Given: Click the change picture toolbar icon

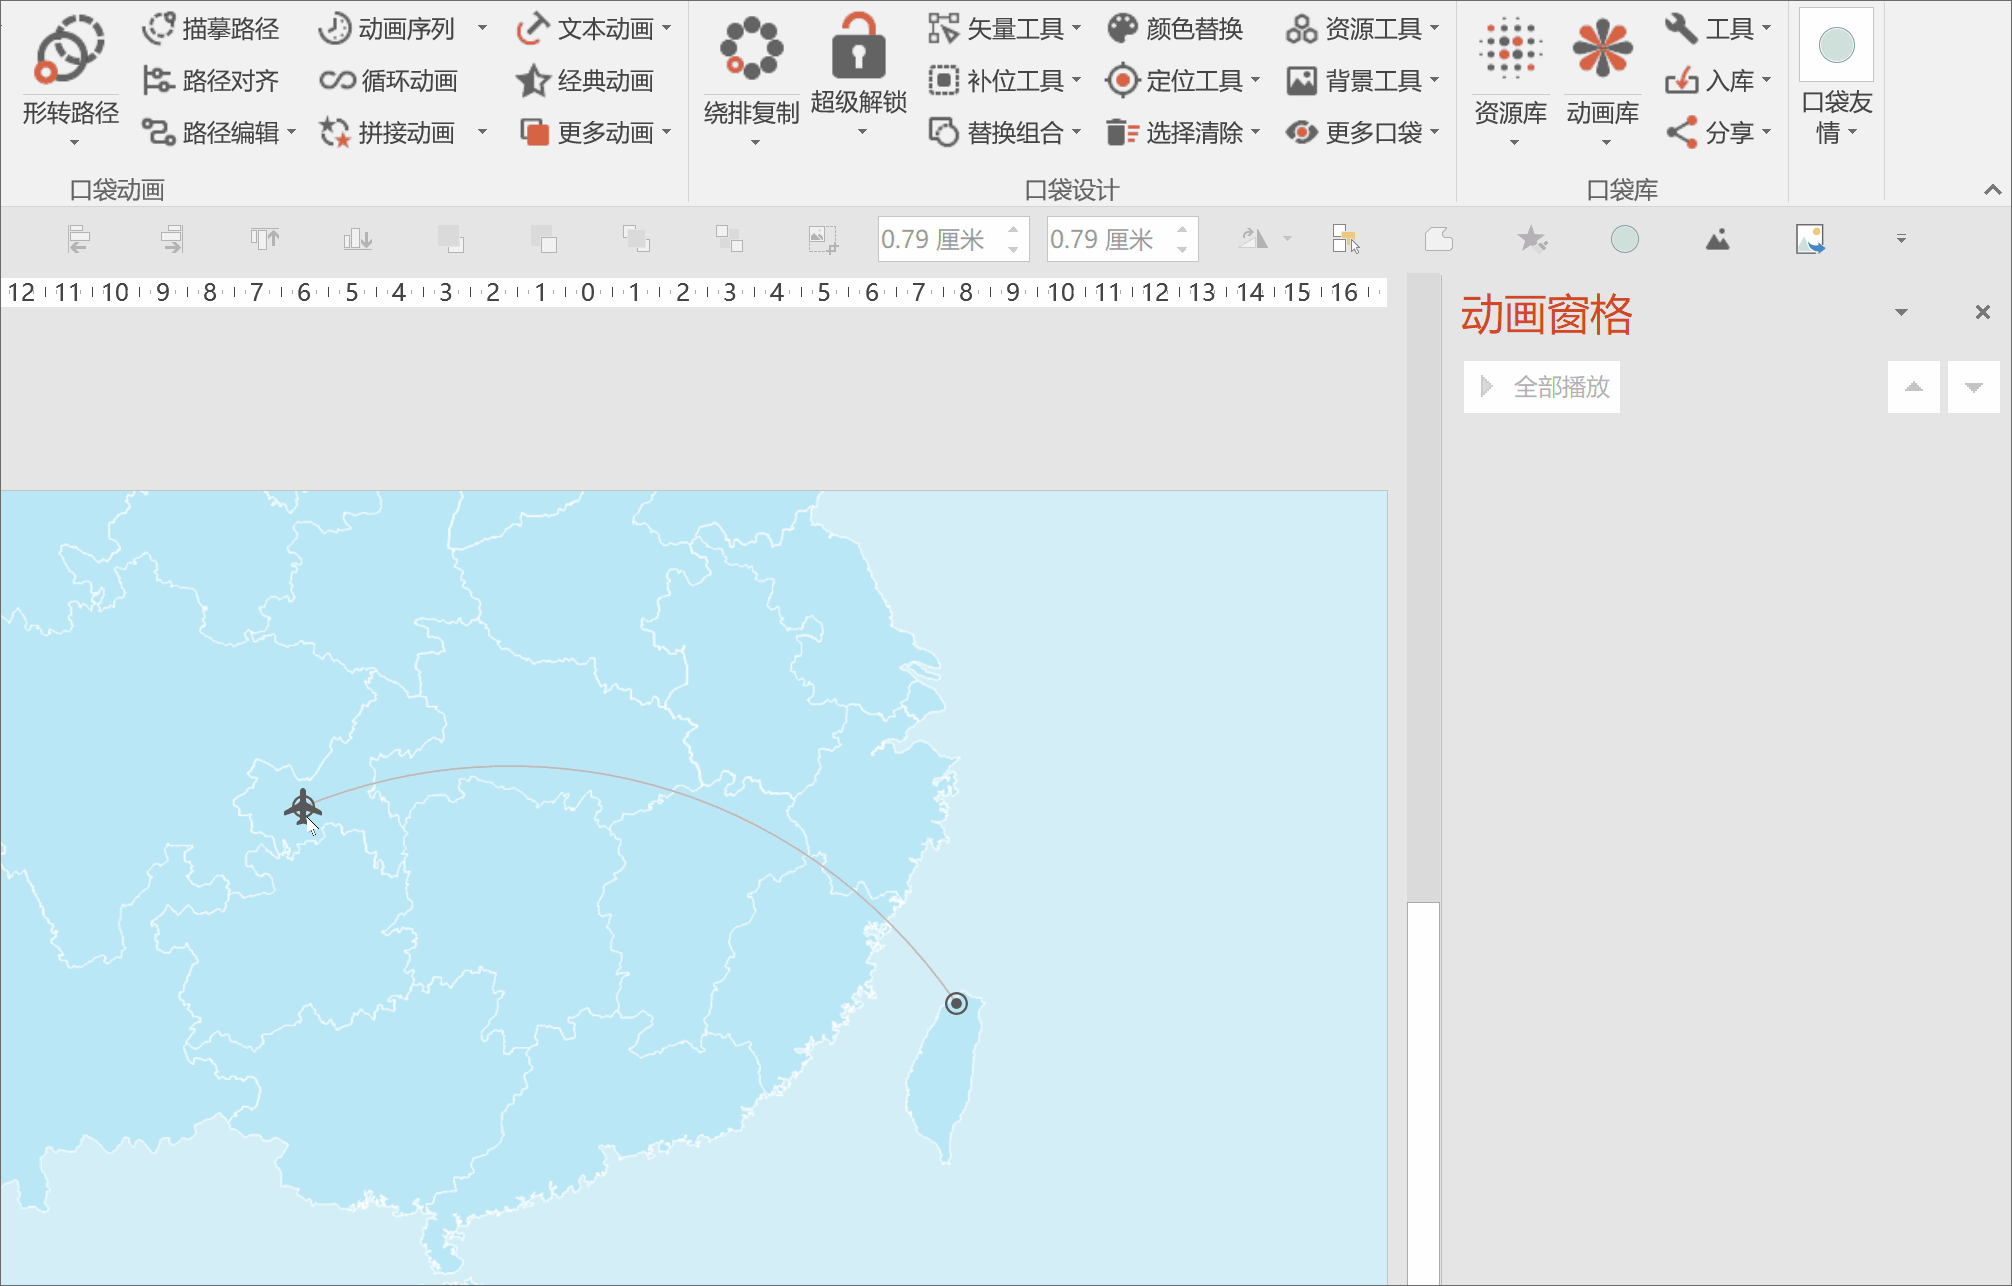Looking at the screenshot, I should [1810, 239].
